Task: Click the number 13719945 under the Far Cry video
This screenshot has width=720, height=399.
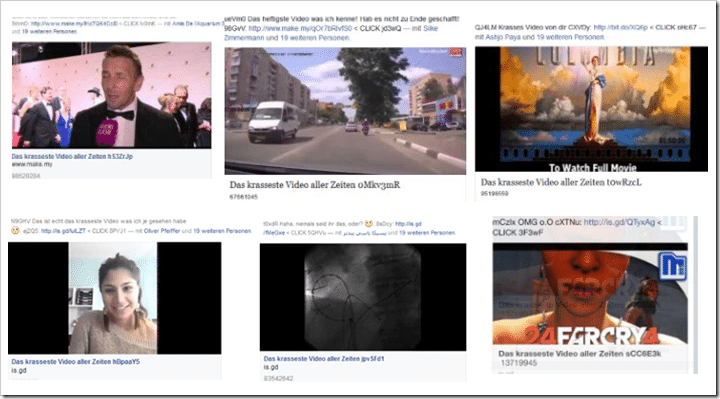Action: [x=518, y=363]
